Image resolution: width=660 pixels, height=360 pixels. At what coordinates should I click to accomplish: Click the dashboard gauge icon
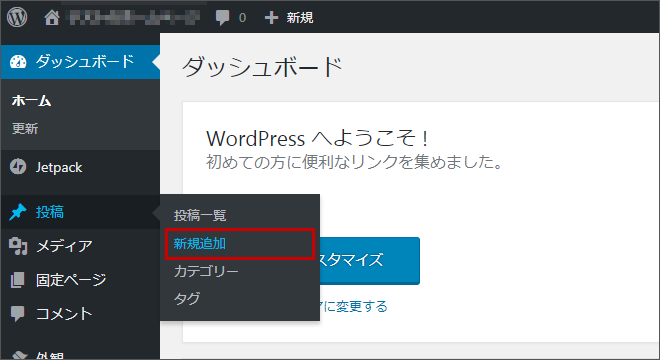tap(18, 62)
